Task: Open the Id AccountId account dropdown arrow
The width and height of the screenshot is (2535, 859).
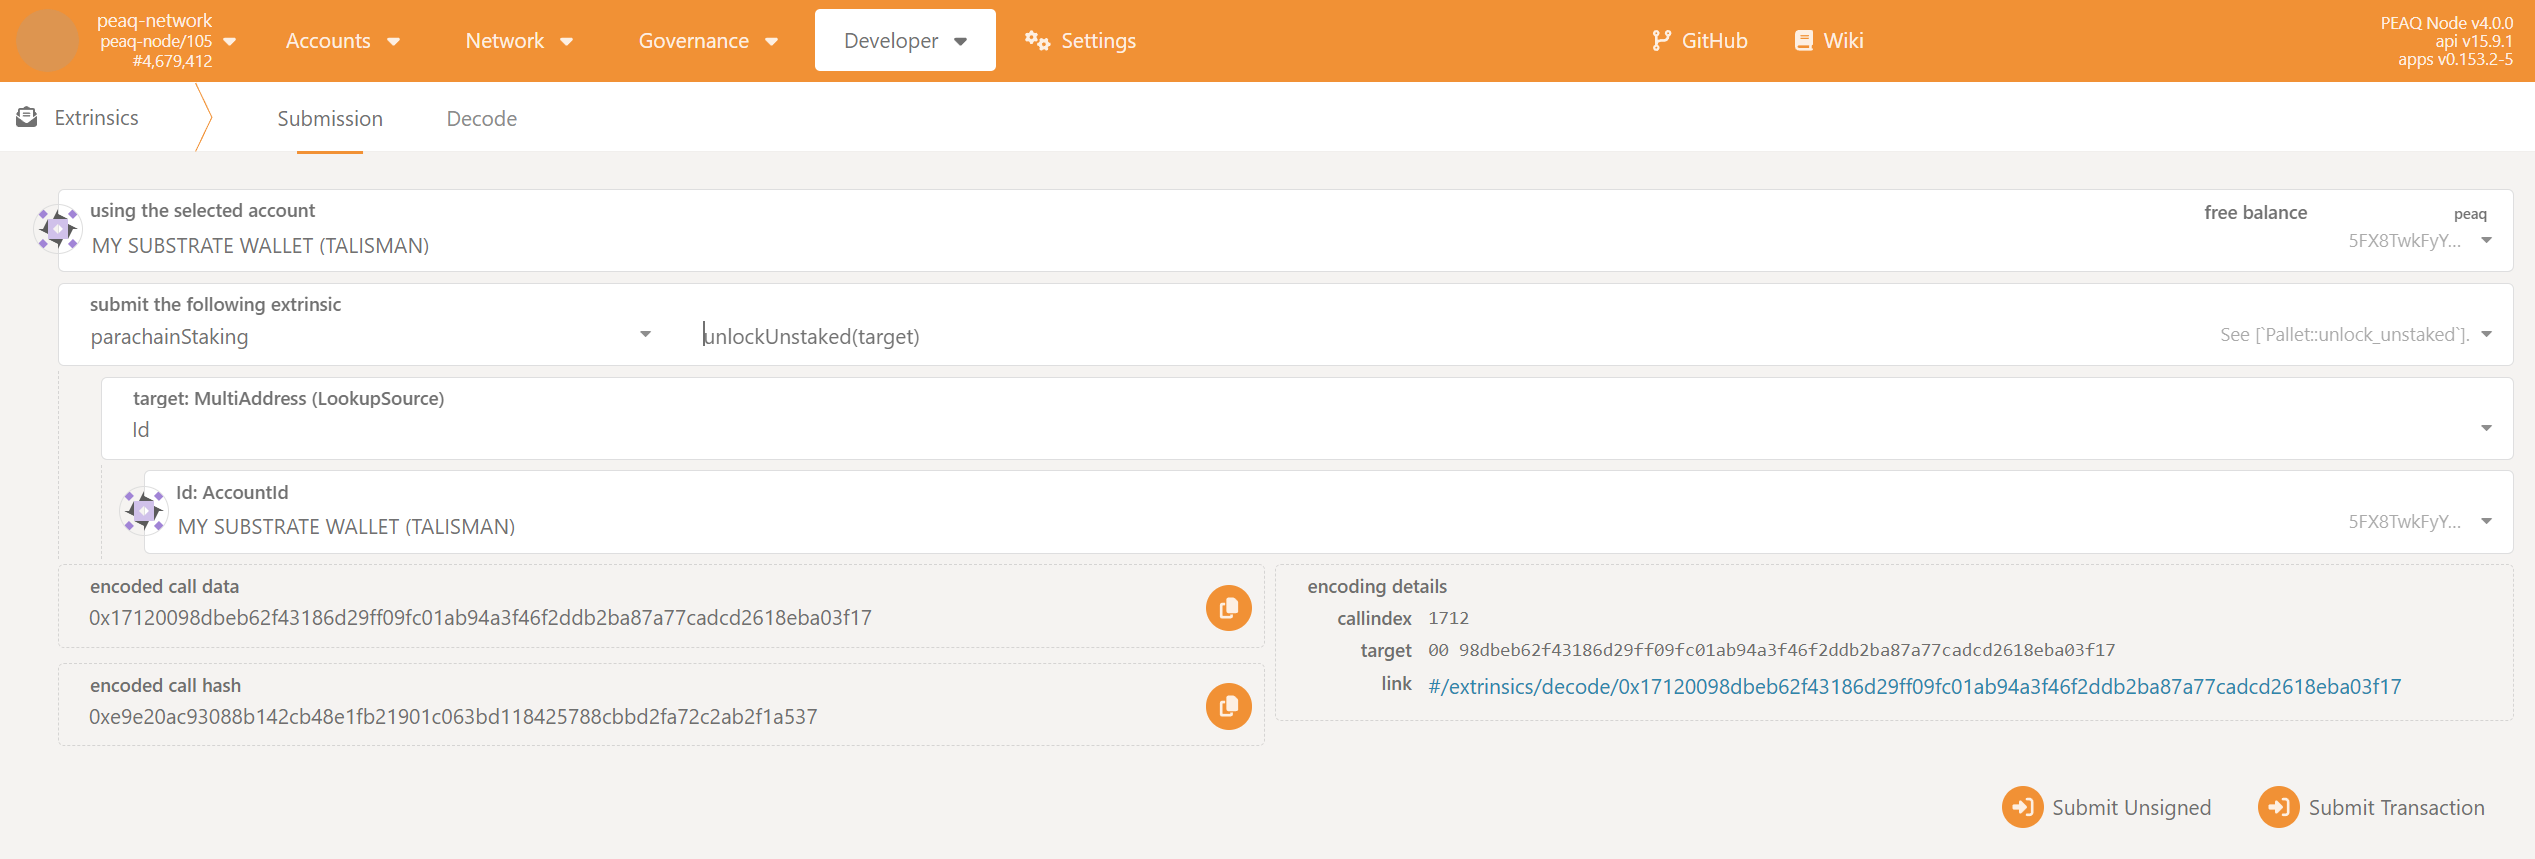Action: [x=2486, y=522]
